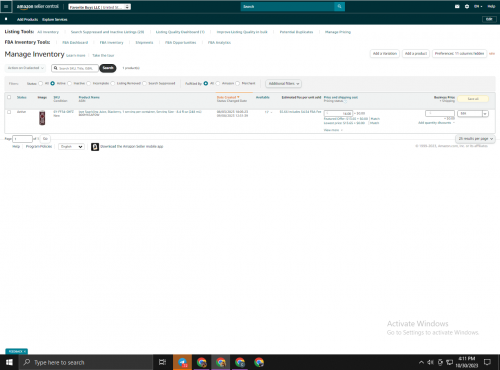Click the network icon in system tray

[x=449, y=362]
